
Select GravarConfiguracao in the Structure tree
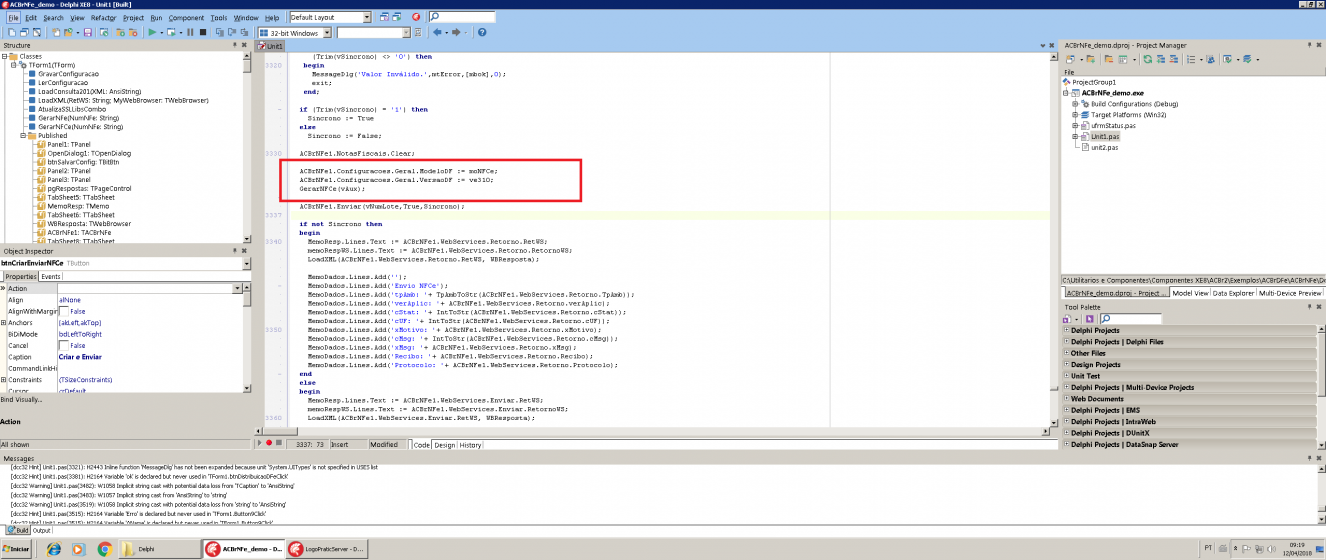tap(68, 74)
